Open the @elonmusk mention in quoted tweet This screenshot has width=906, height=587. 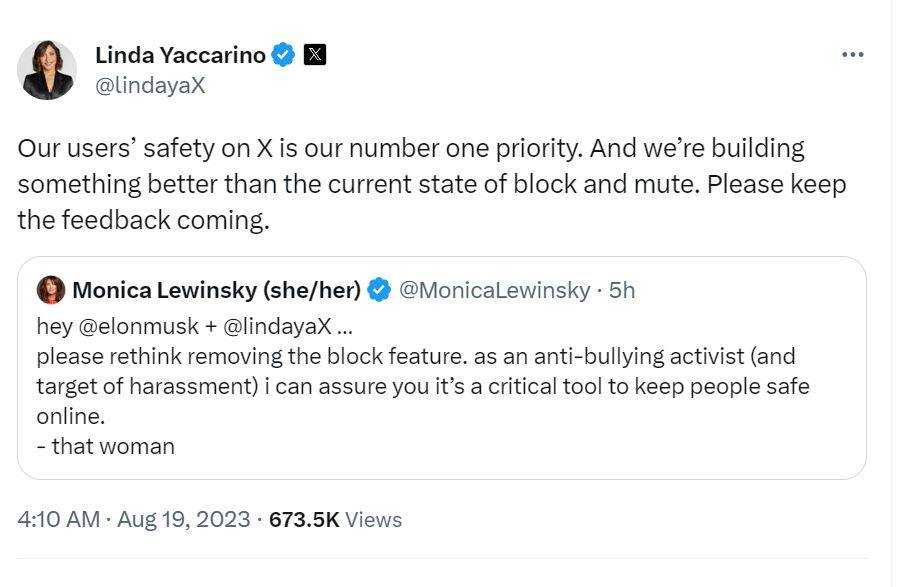[x=138, y=326]
